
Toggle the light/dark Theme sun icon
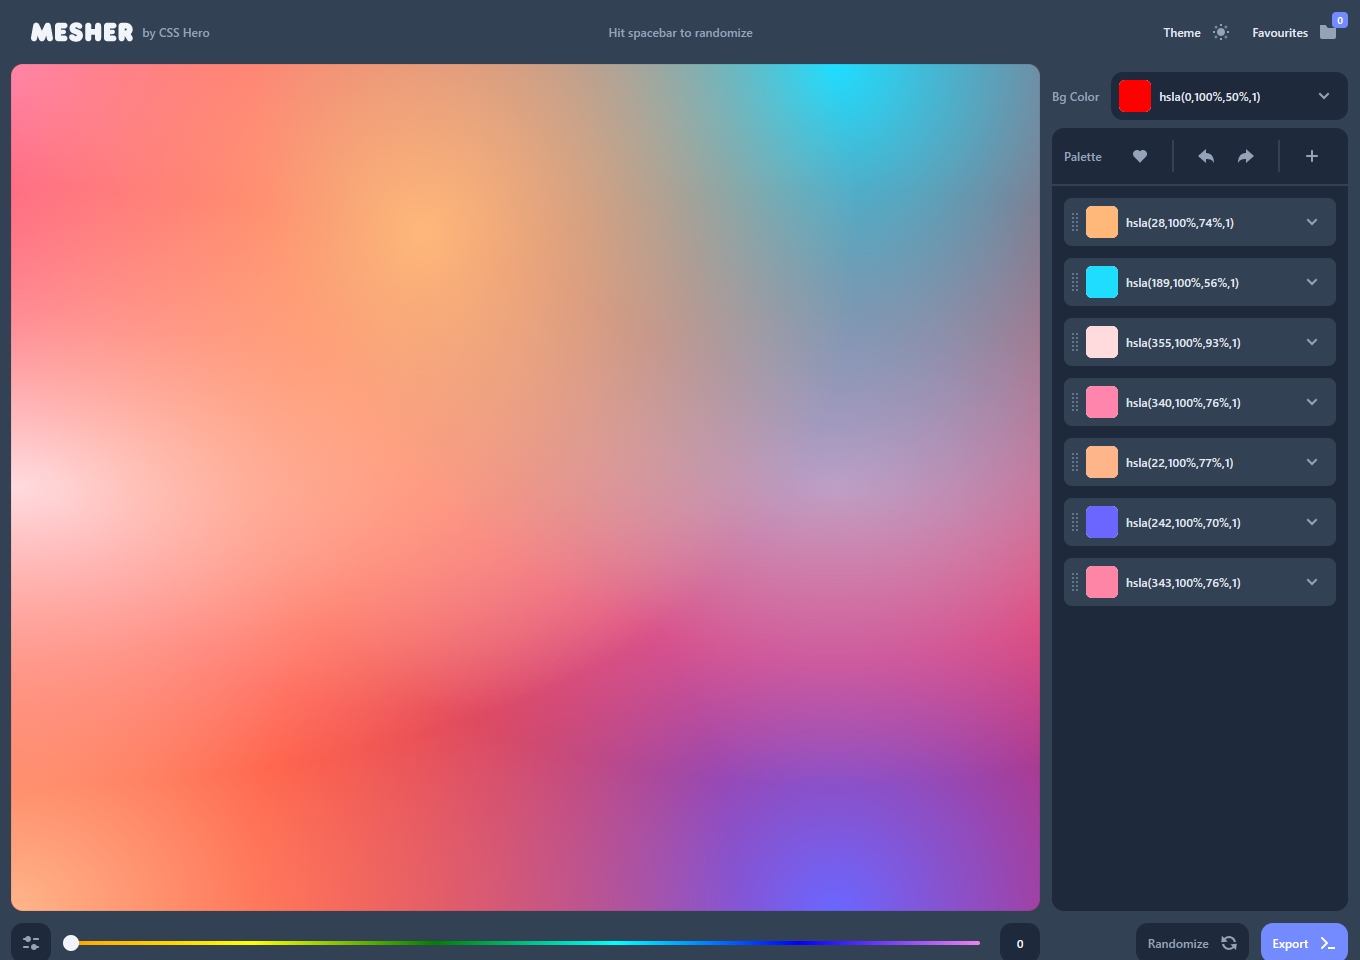coord(1221,32)
